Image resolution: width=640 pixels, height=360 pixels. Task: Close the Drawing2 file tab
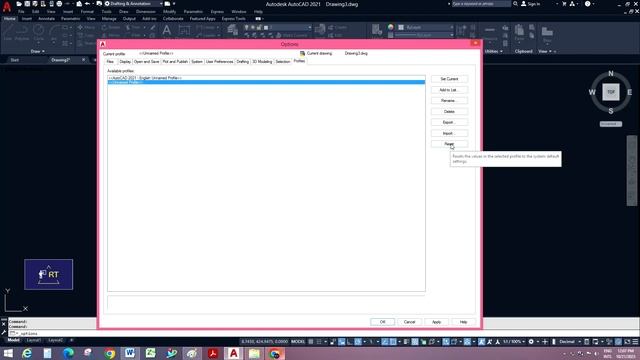83,60
